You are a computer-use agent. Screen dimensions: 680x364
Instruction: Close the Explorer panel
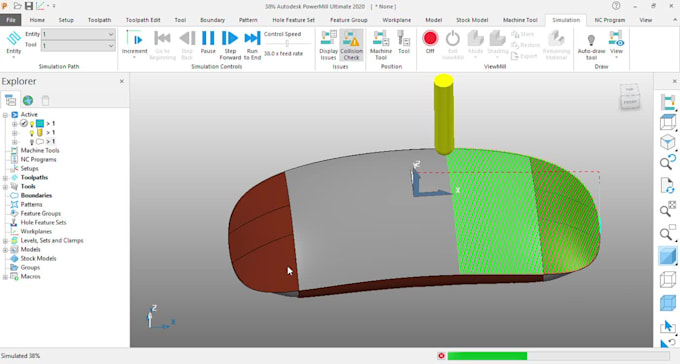[x=122, y=81]
